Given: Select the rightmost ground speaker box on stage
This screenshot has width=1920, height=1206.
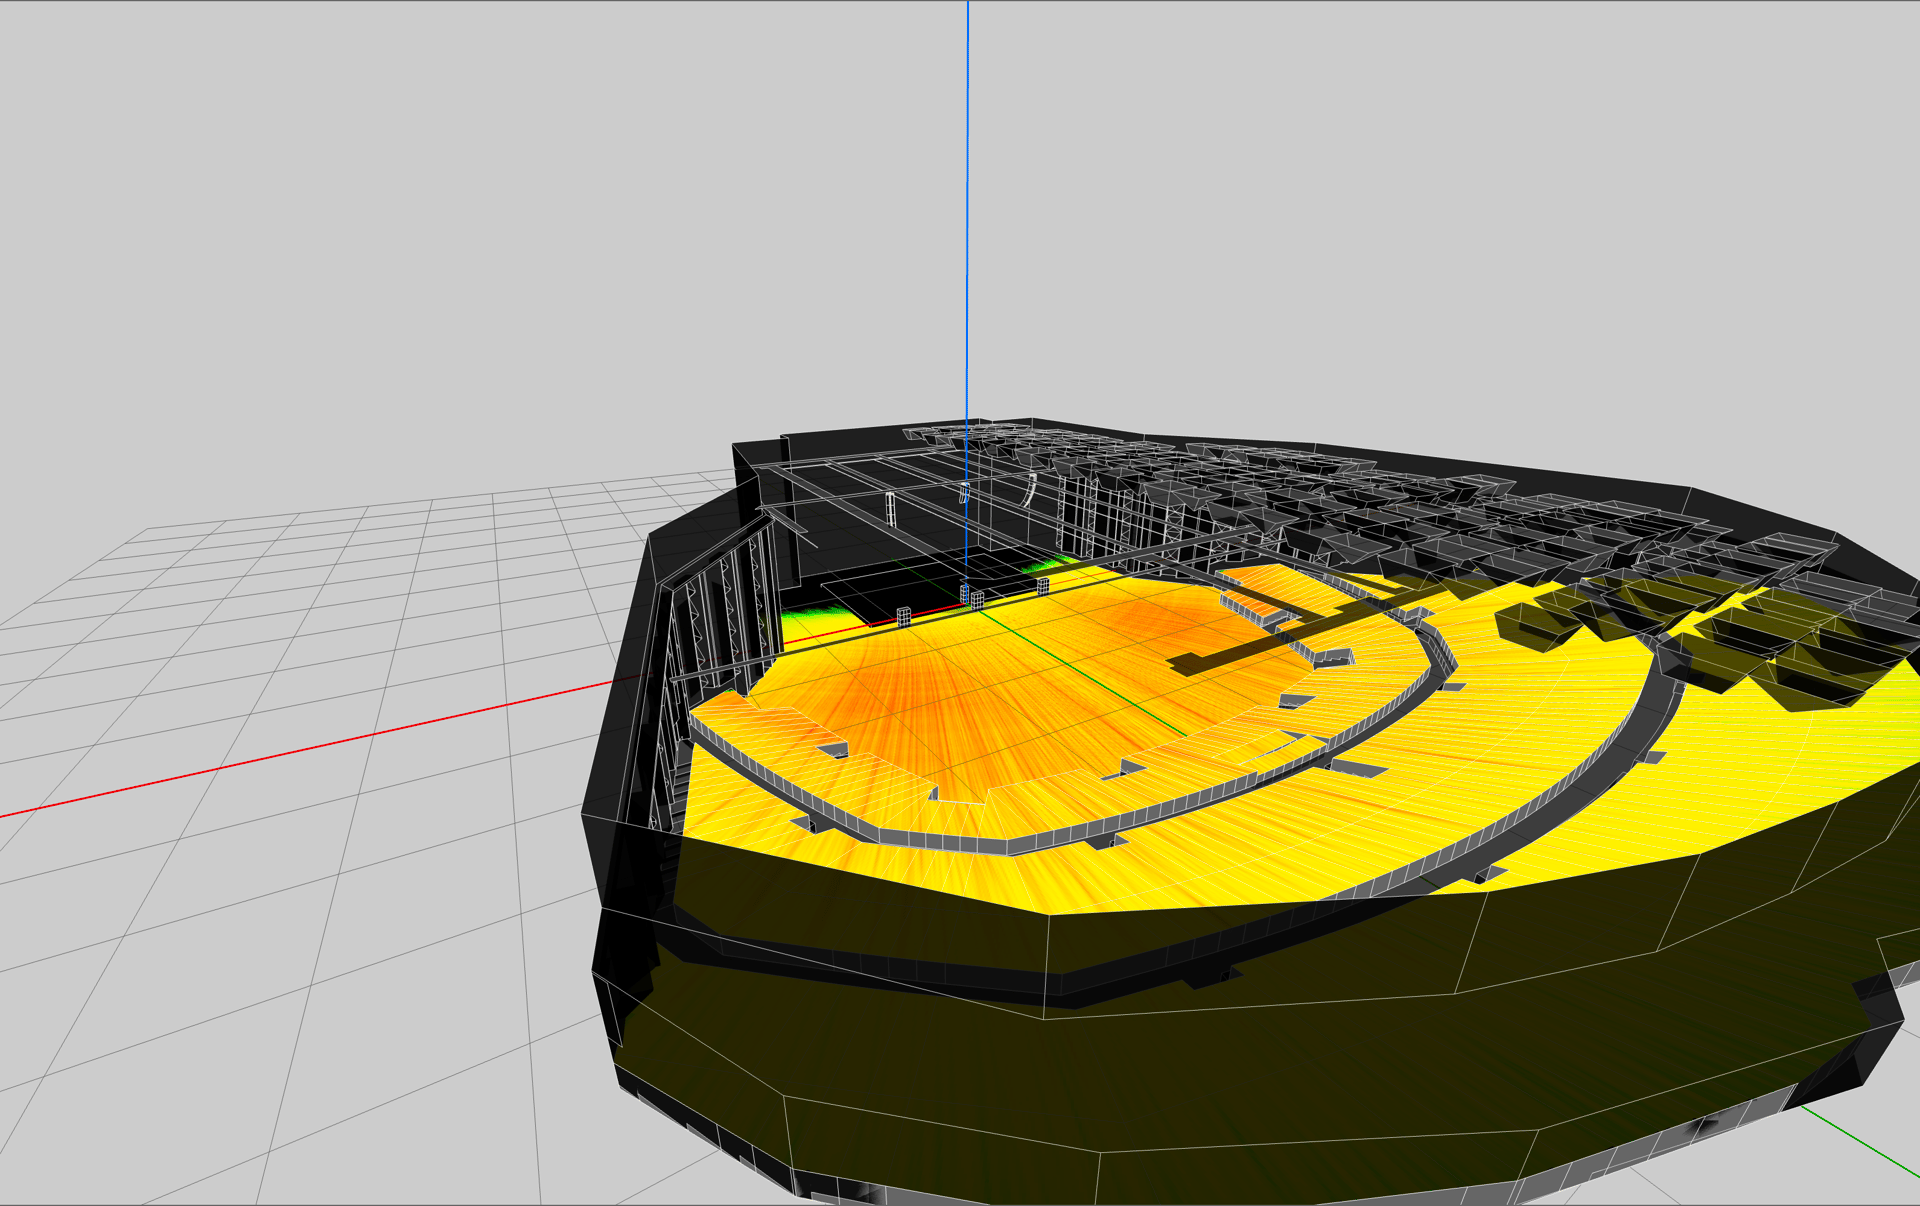Looking at the screenshot, I should pyautogui.click(x=1043, y=586).
